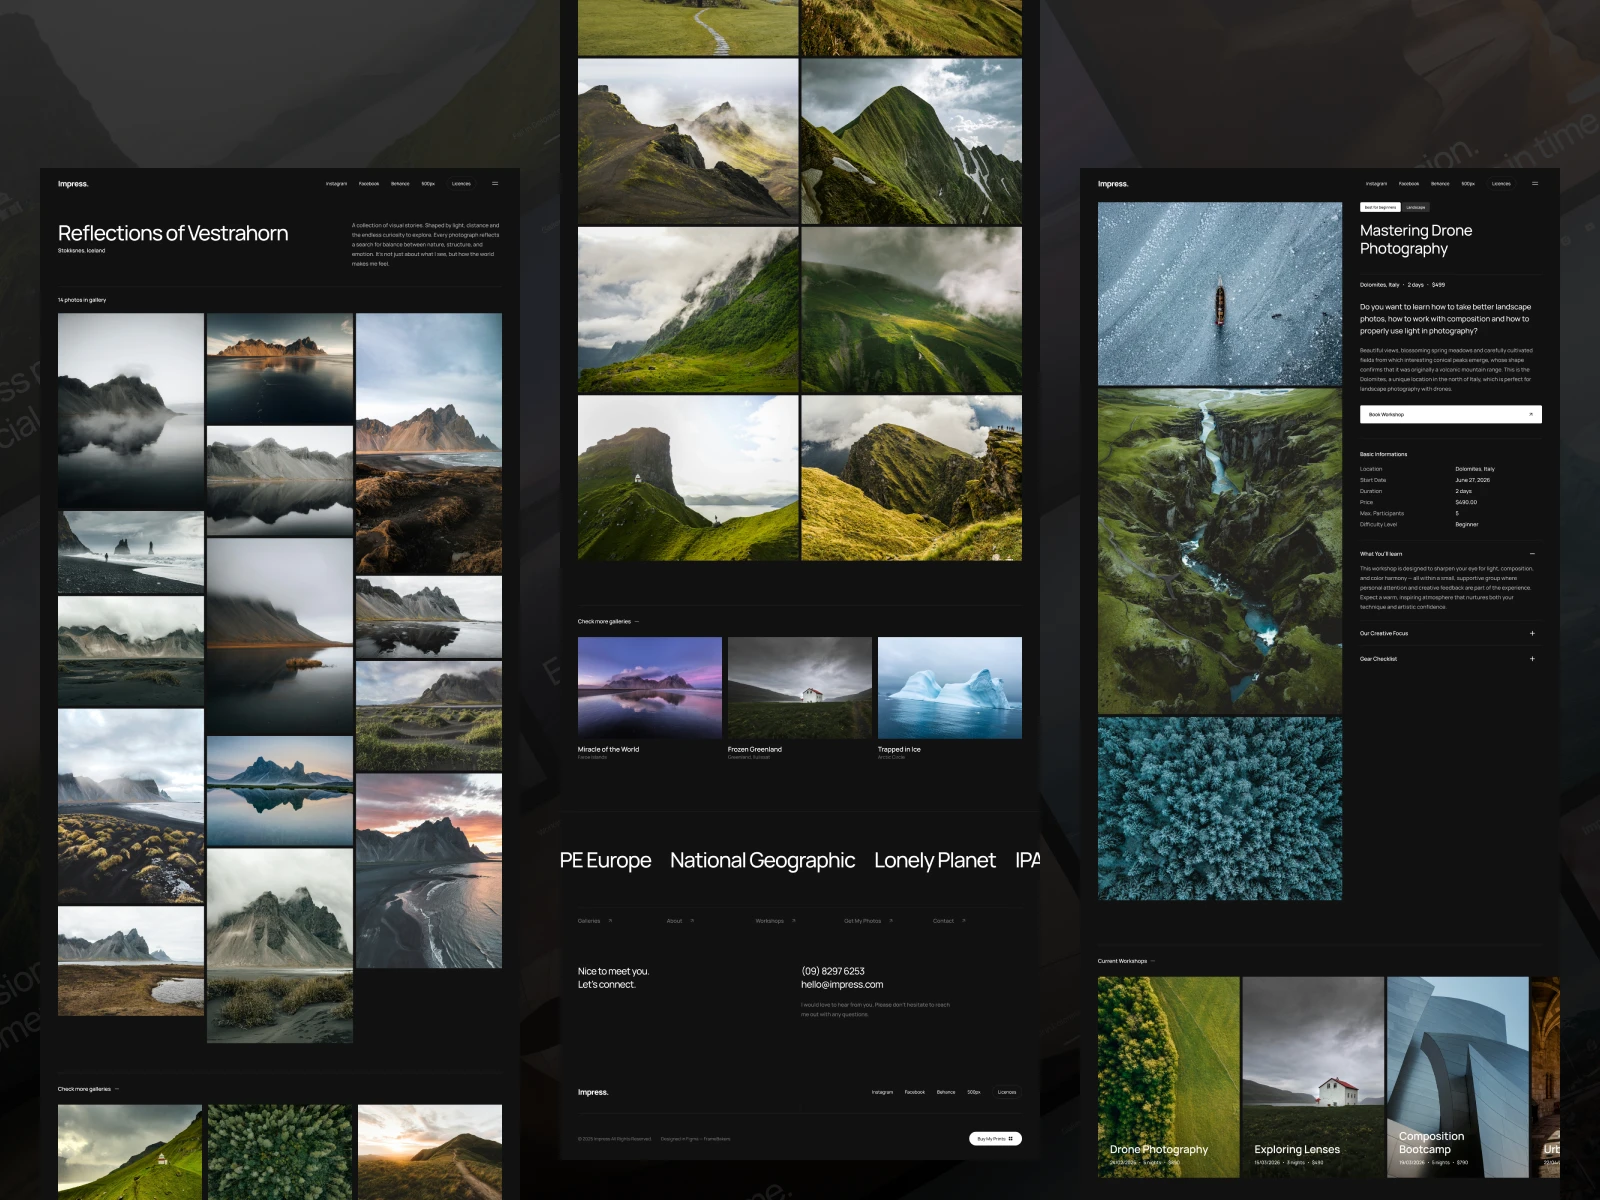This screenshot has width=1600, height=1200.
Task: Open the lighthouse on green cliff photo
Action: click(x=688, y=478)
